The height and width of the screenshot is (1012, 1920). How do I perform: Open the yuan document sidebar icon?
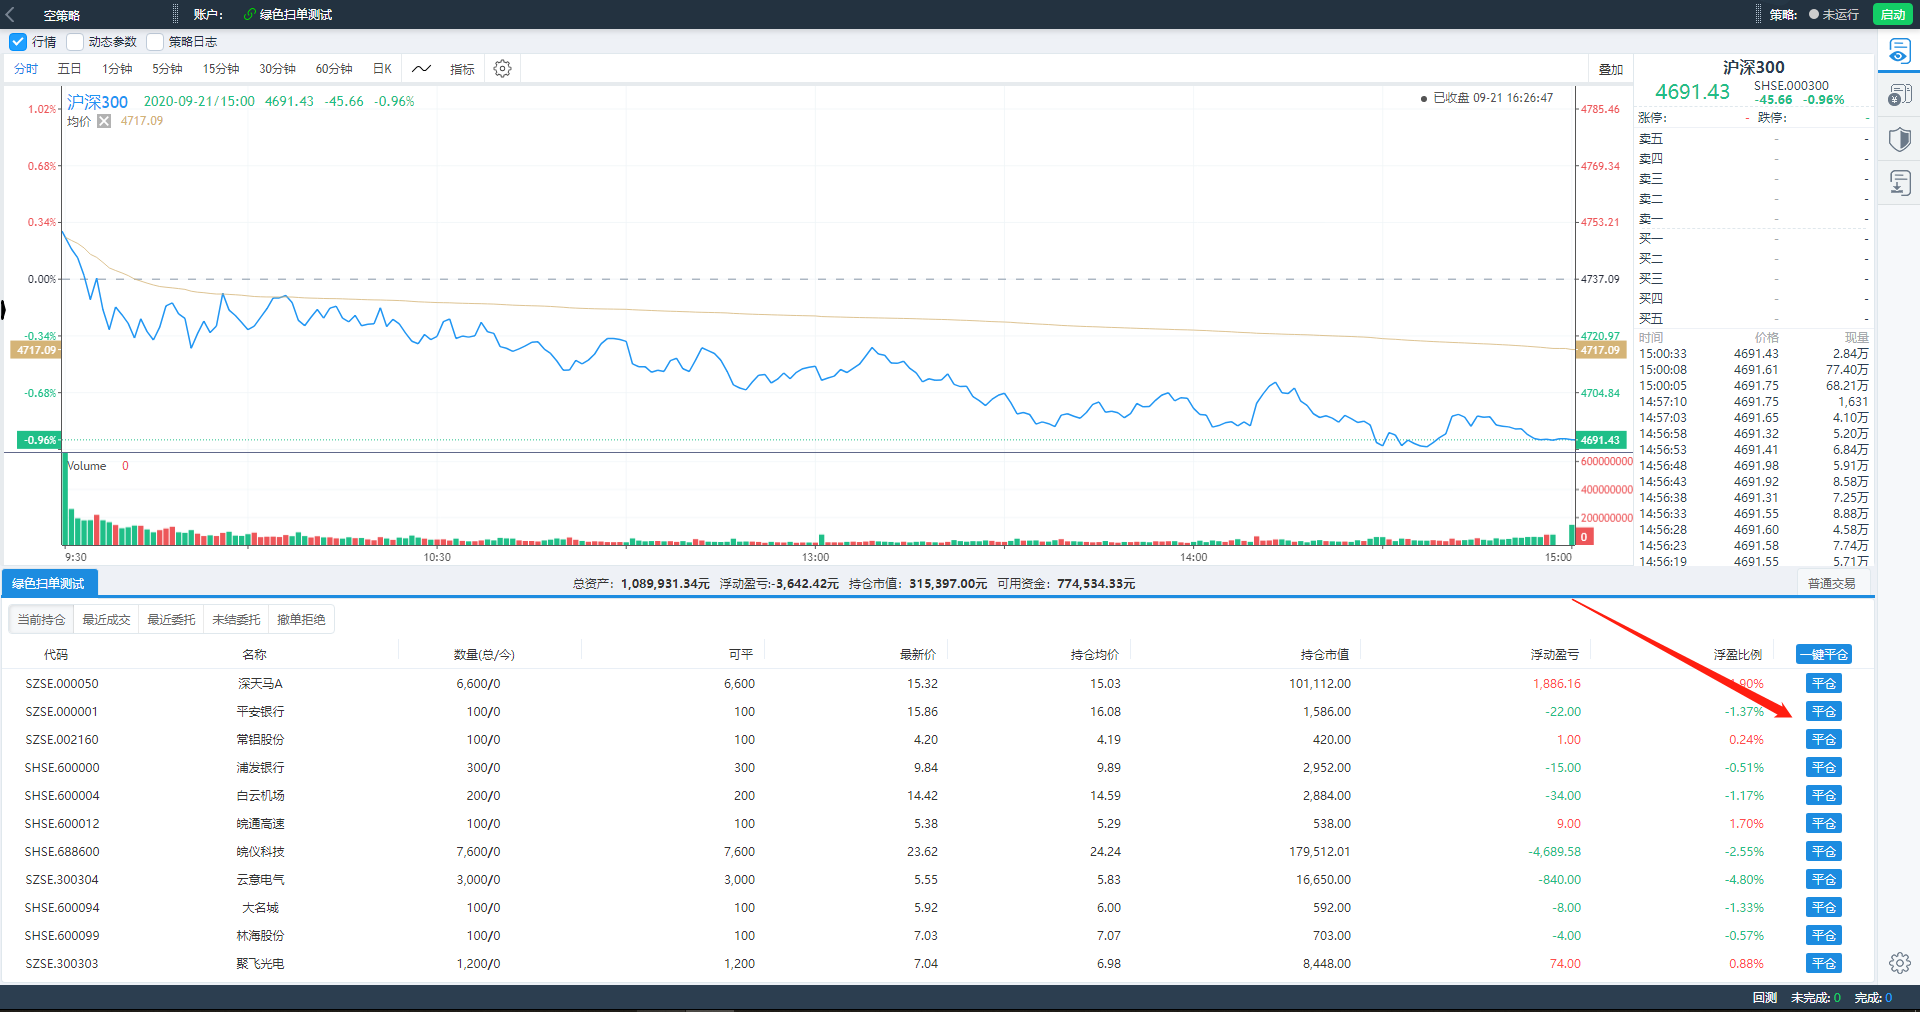pyautogui.click(x=1899, y=95)
